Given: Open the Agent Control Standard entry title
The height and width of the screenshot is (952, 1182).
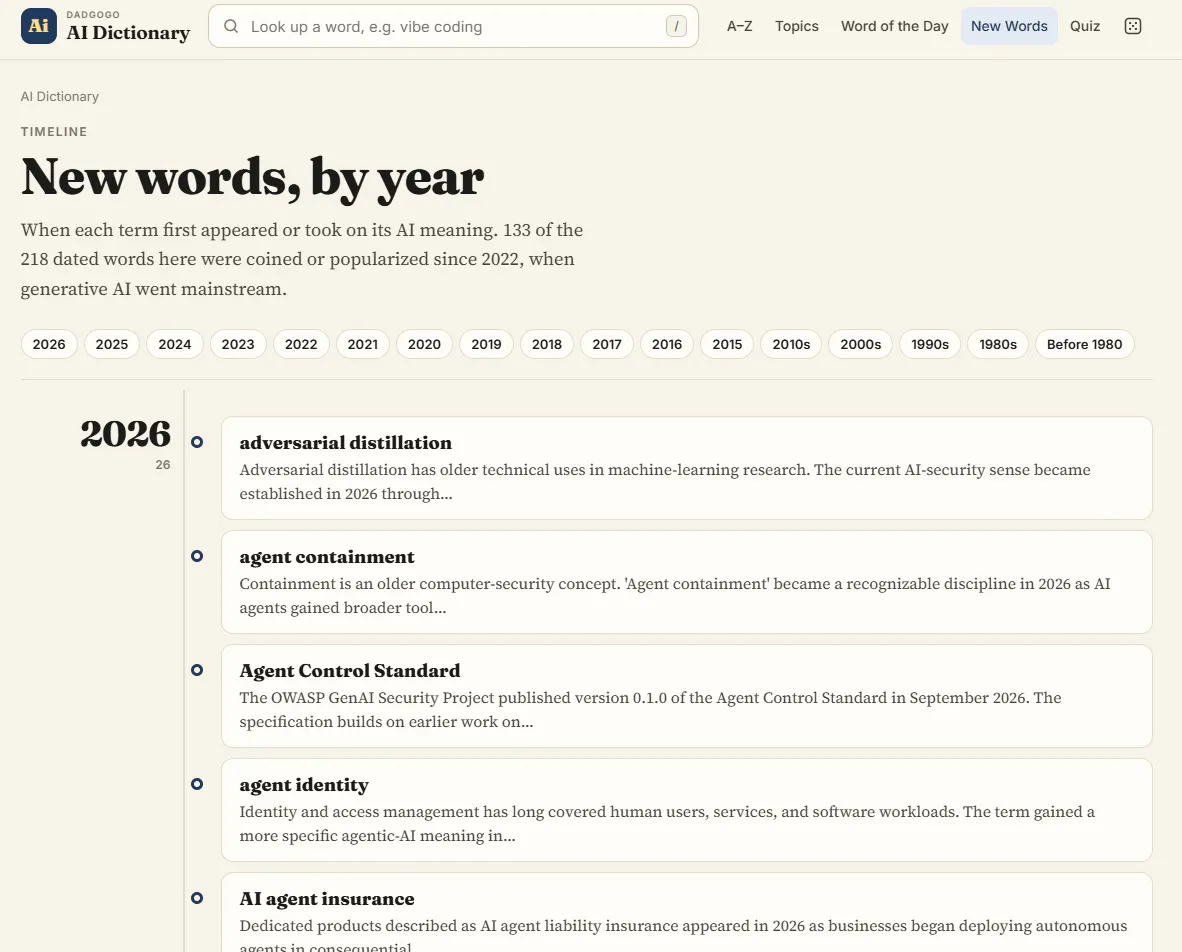Looking at the screenshot, I should (x=350, y=670).
